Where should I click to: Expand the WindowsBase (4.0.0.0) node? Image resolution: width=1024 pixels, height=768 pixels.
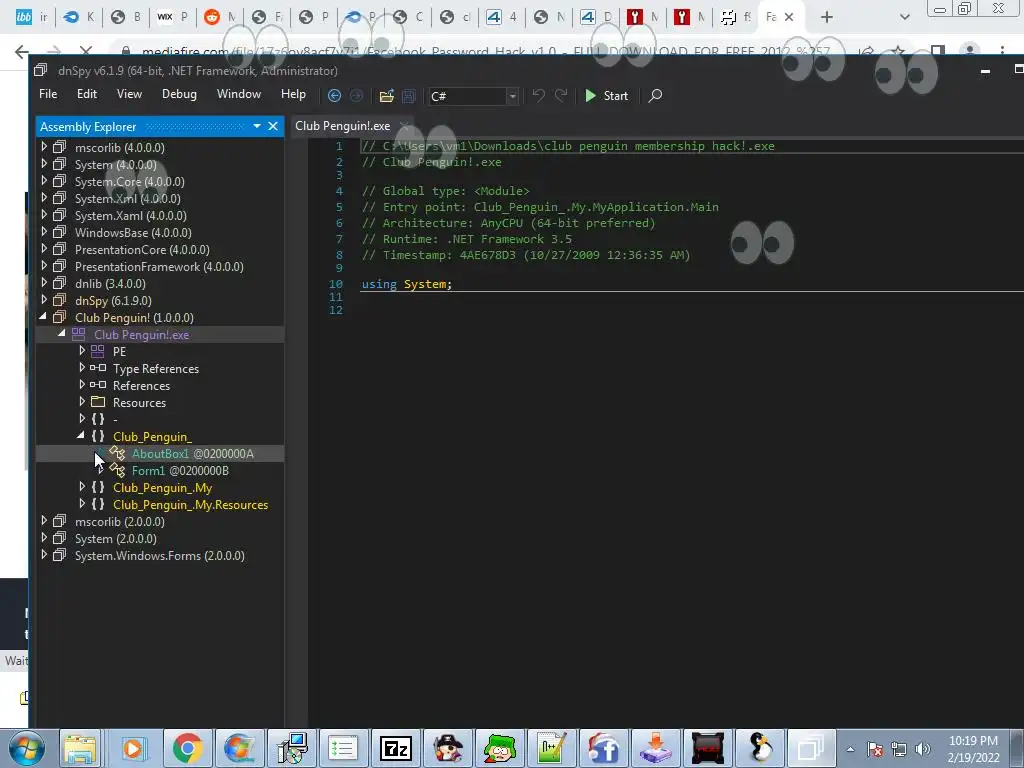pos(44,231)
